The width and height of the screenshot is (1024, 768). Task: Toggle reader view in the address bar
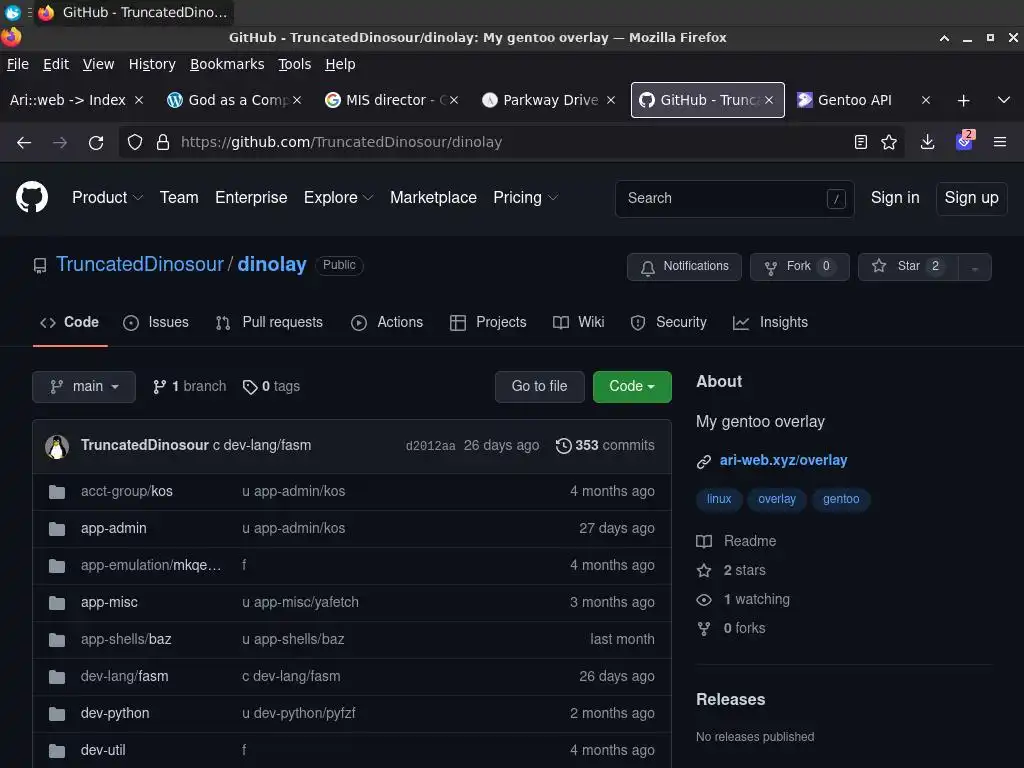[x=861, y=142]
